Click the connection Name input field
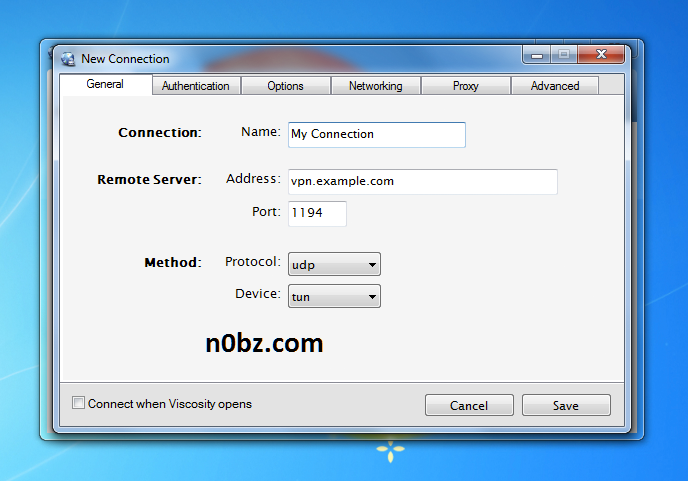 click(x=377, y=135)
